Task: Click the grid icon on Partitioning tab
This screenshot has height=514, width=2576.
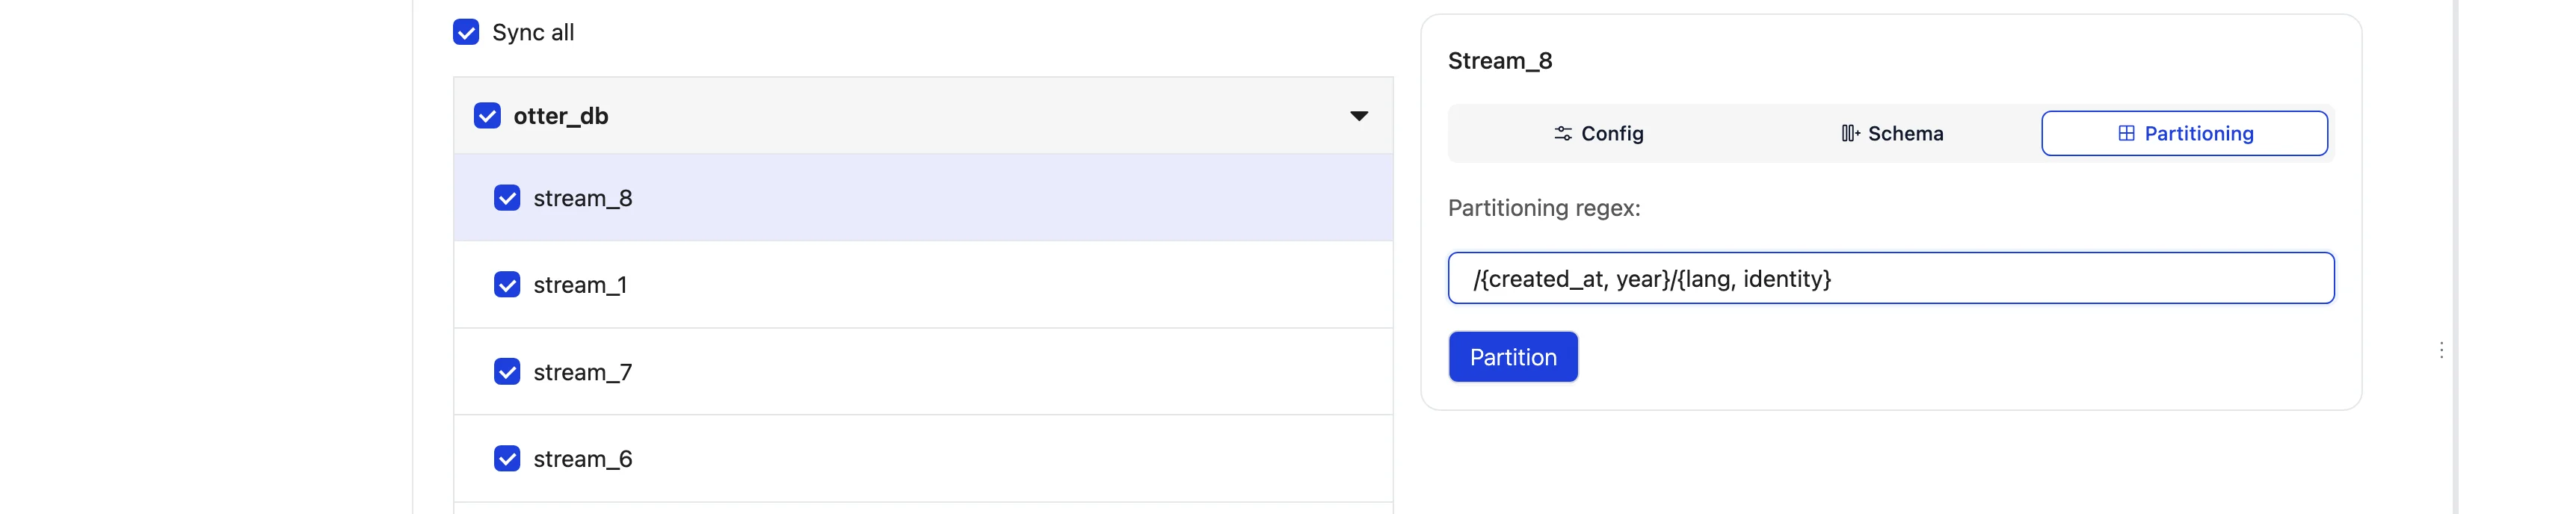Action: tap(2126, 134)
